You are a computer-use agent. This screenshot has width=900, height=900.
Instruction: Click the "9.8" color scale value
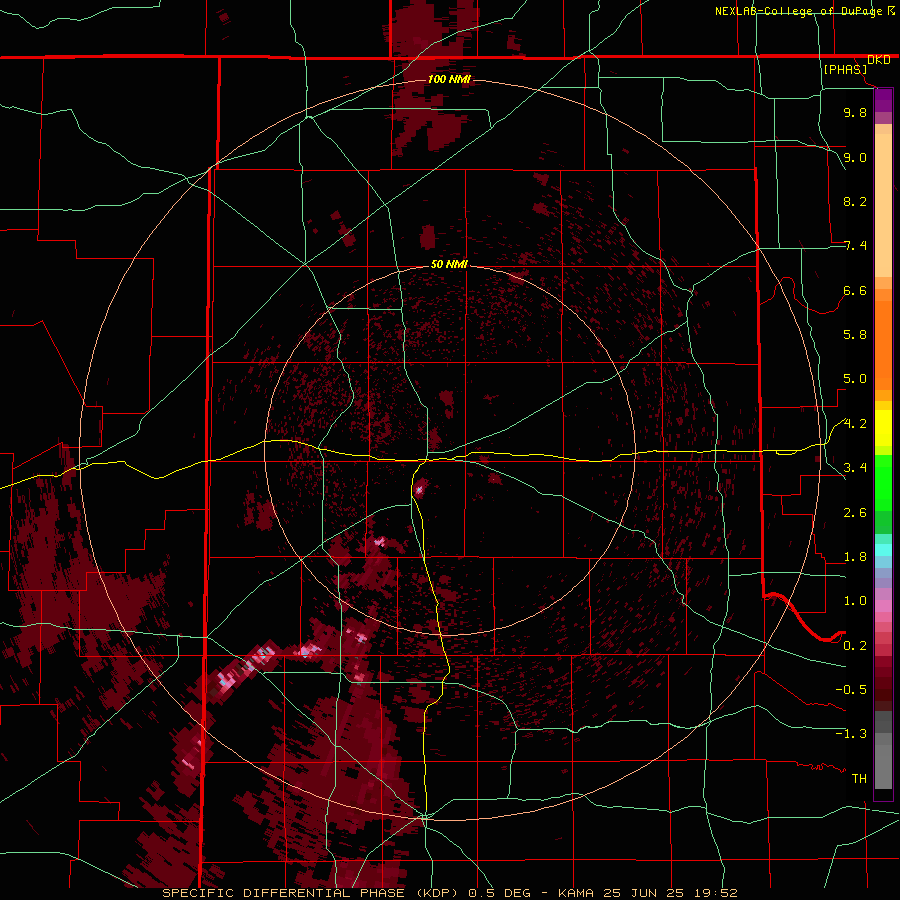pyautogui.click(x=855, y=112)
